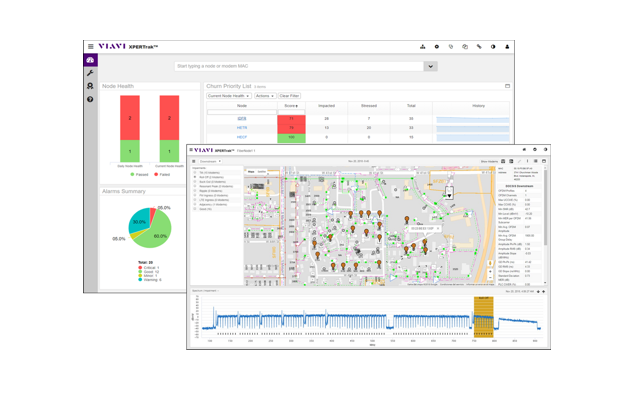Open the HETN node link
The image size is (640, 400).
(x=242, y=128)
